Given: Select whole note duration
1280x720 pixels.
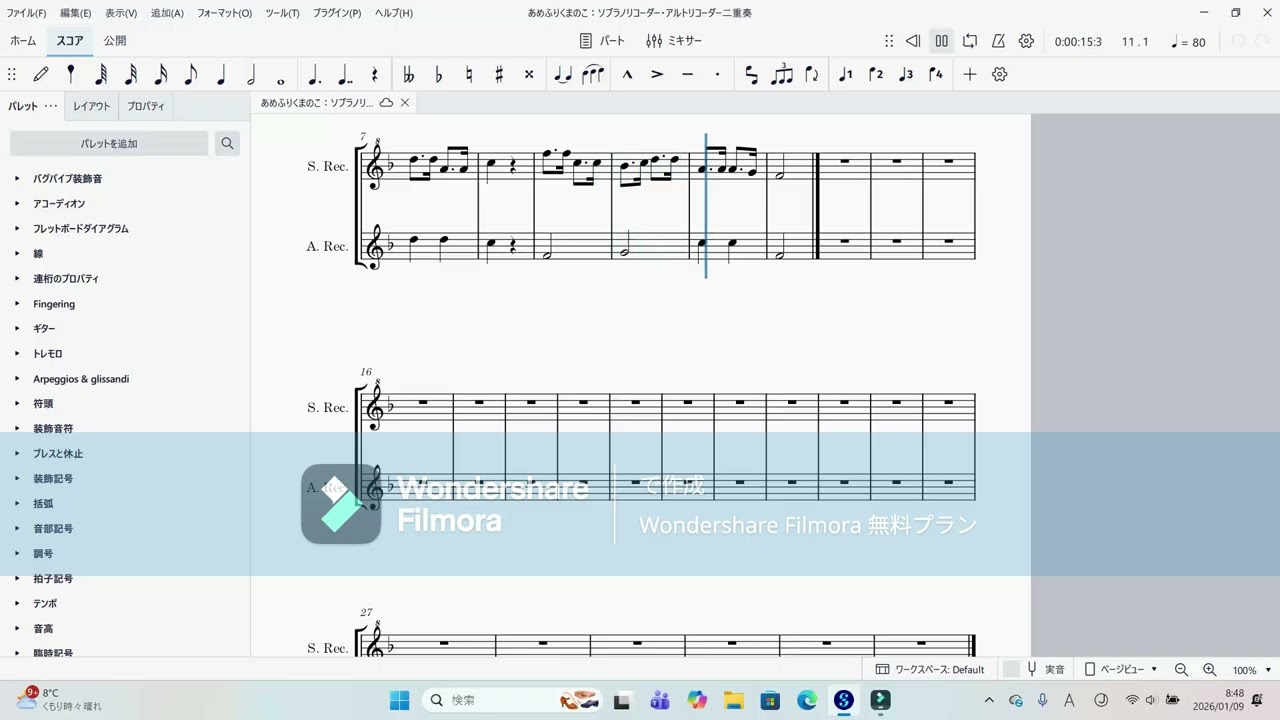Looking at the screenshot, I should click(x=281, y=78).
